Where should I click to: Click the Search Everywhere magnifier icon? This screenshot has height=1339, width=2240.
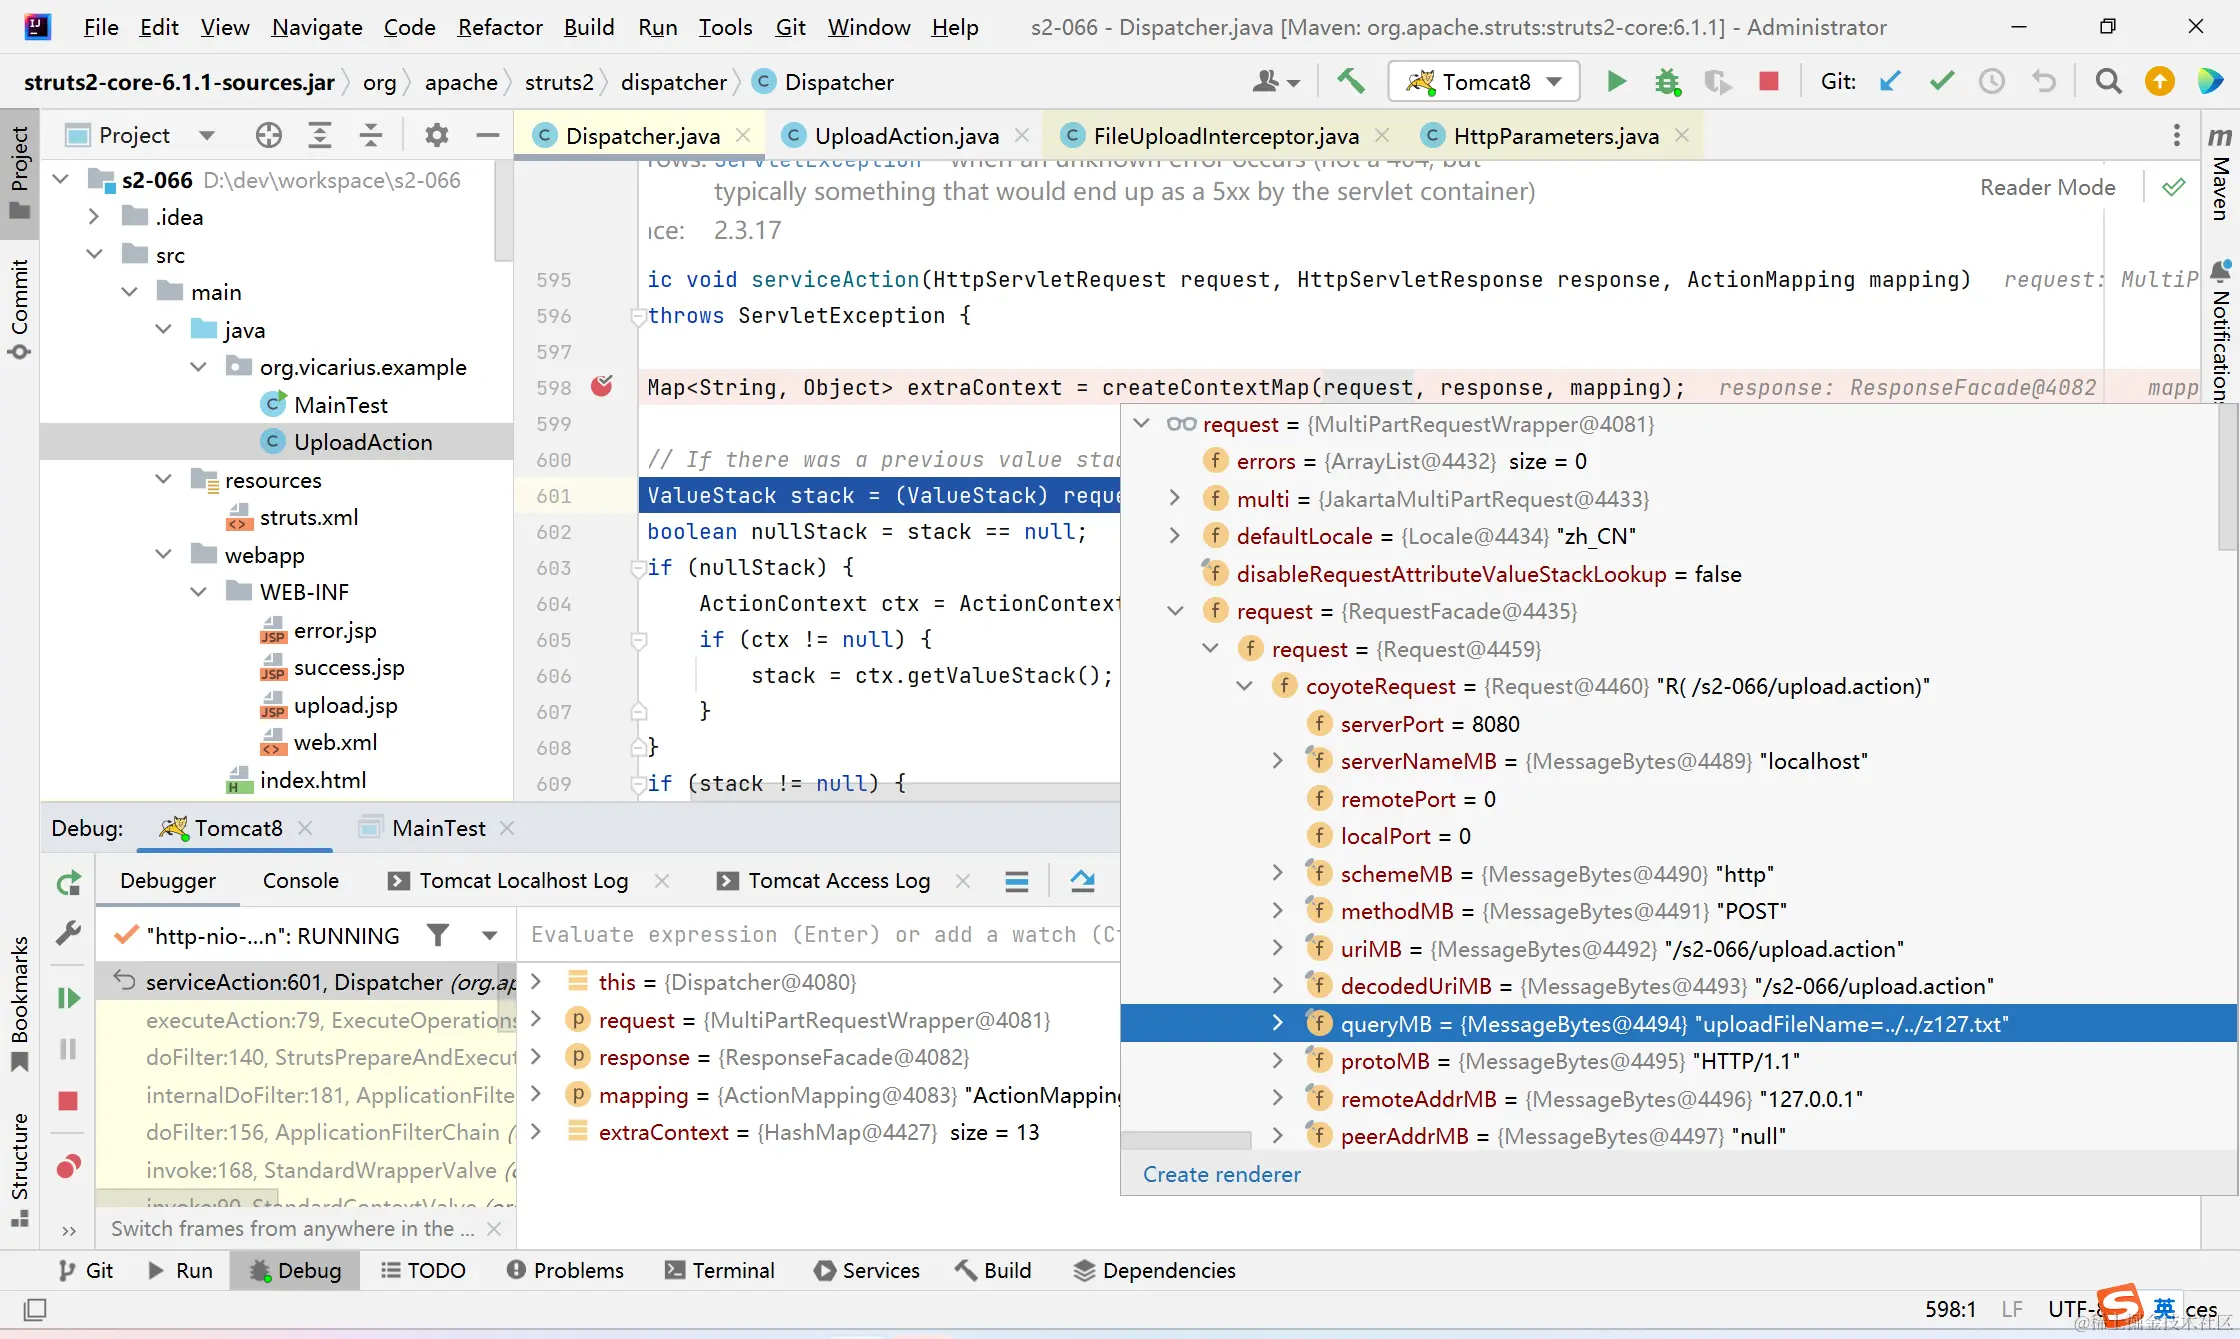(2108, 82)
